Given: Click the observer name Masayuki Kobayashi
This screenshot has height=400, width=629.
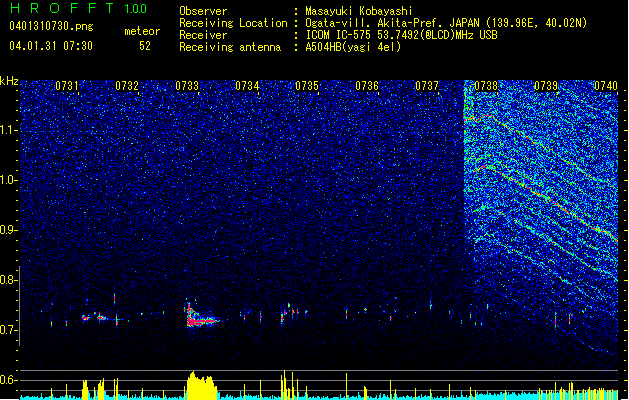Looking at the screenshot, I should [359, 11].
